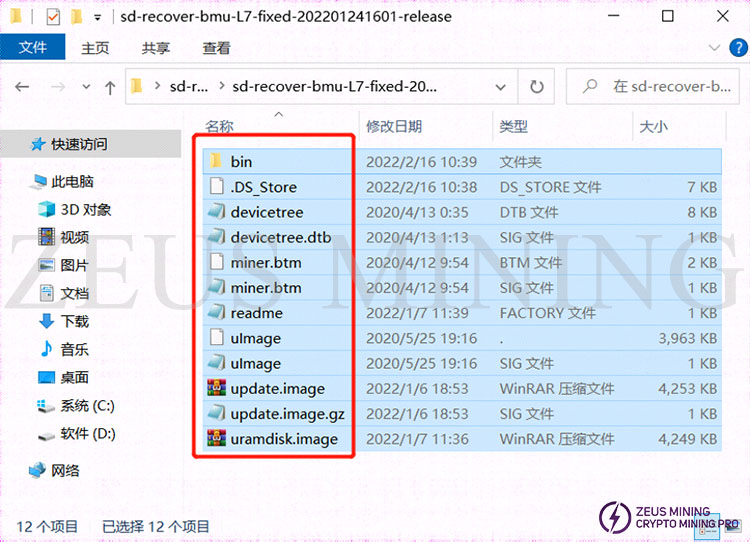Open the Desktop (桌面) sidebar folder
Viewport: 750px width, 542px height.
[64, 377]
